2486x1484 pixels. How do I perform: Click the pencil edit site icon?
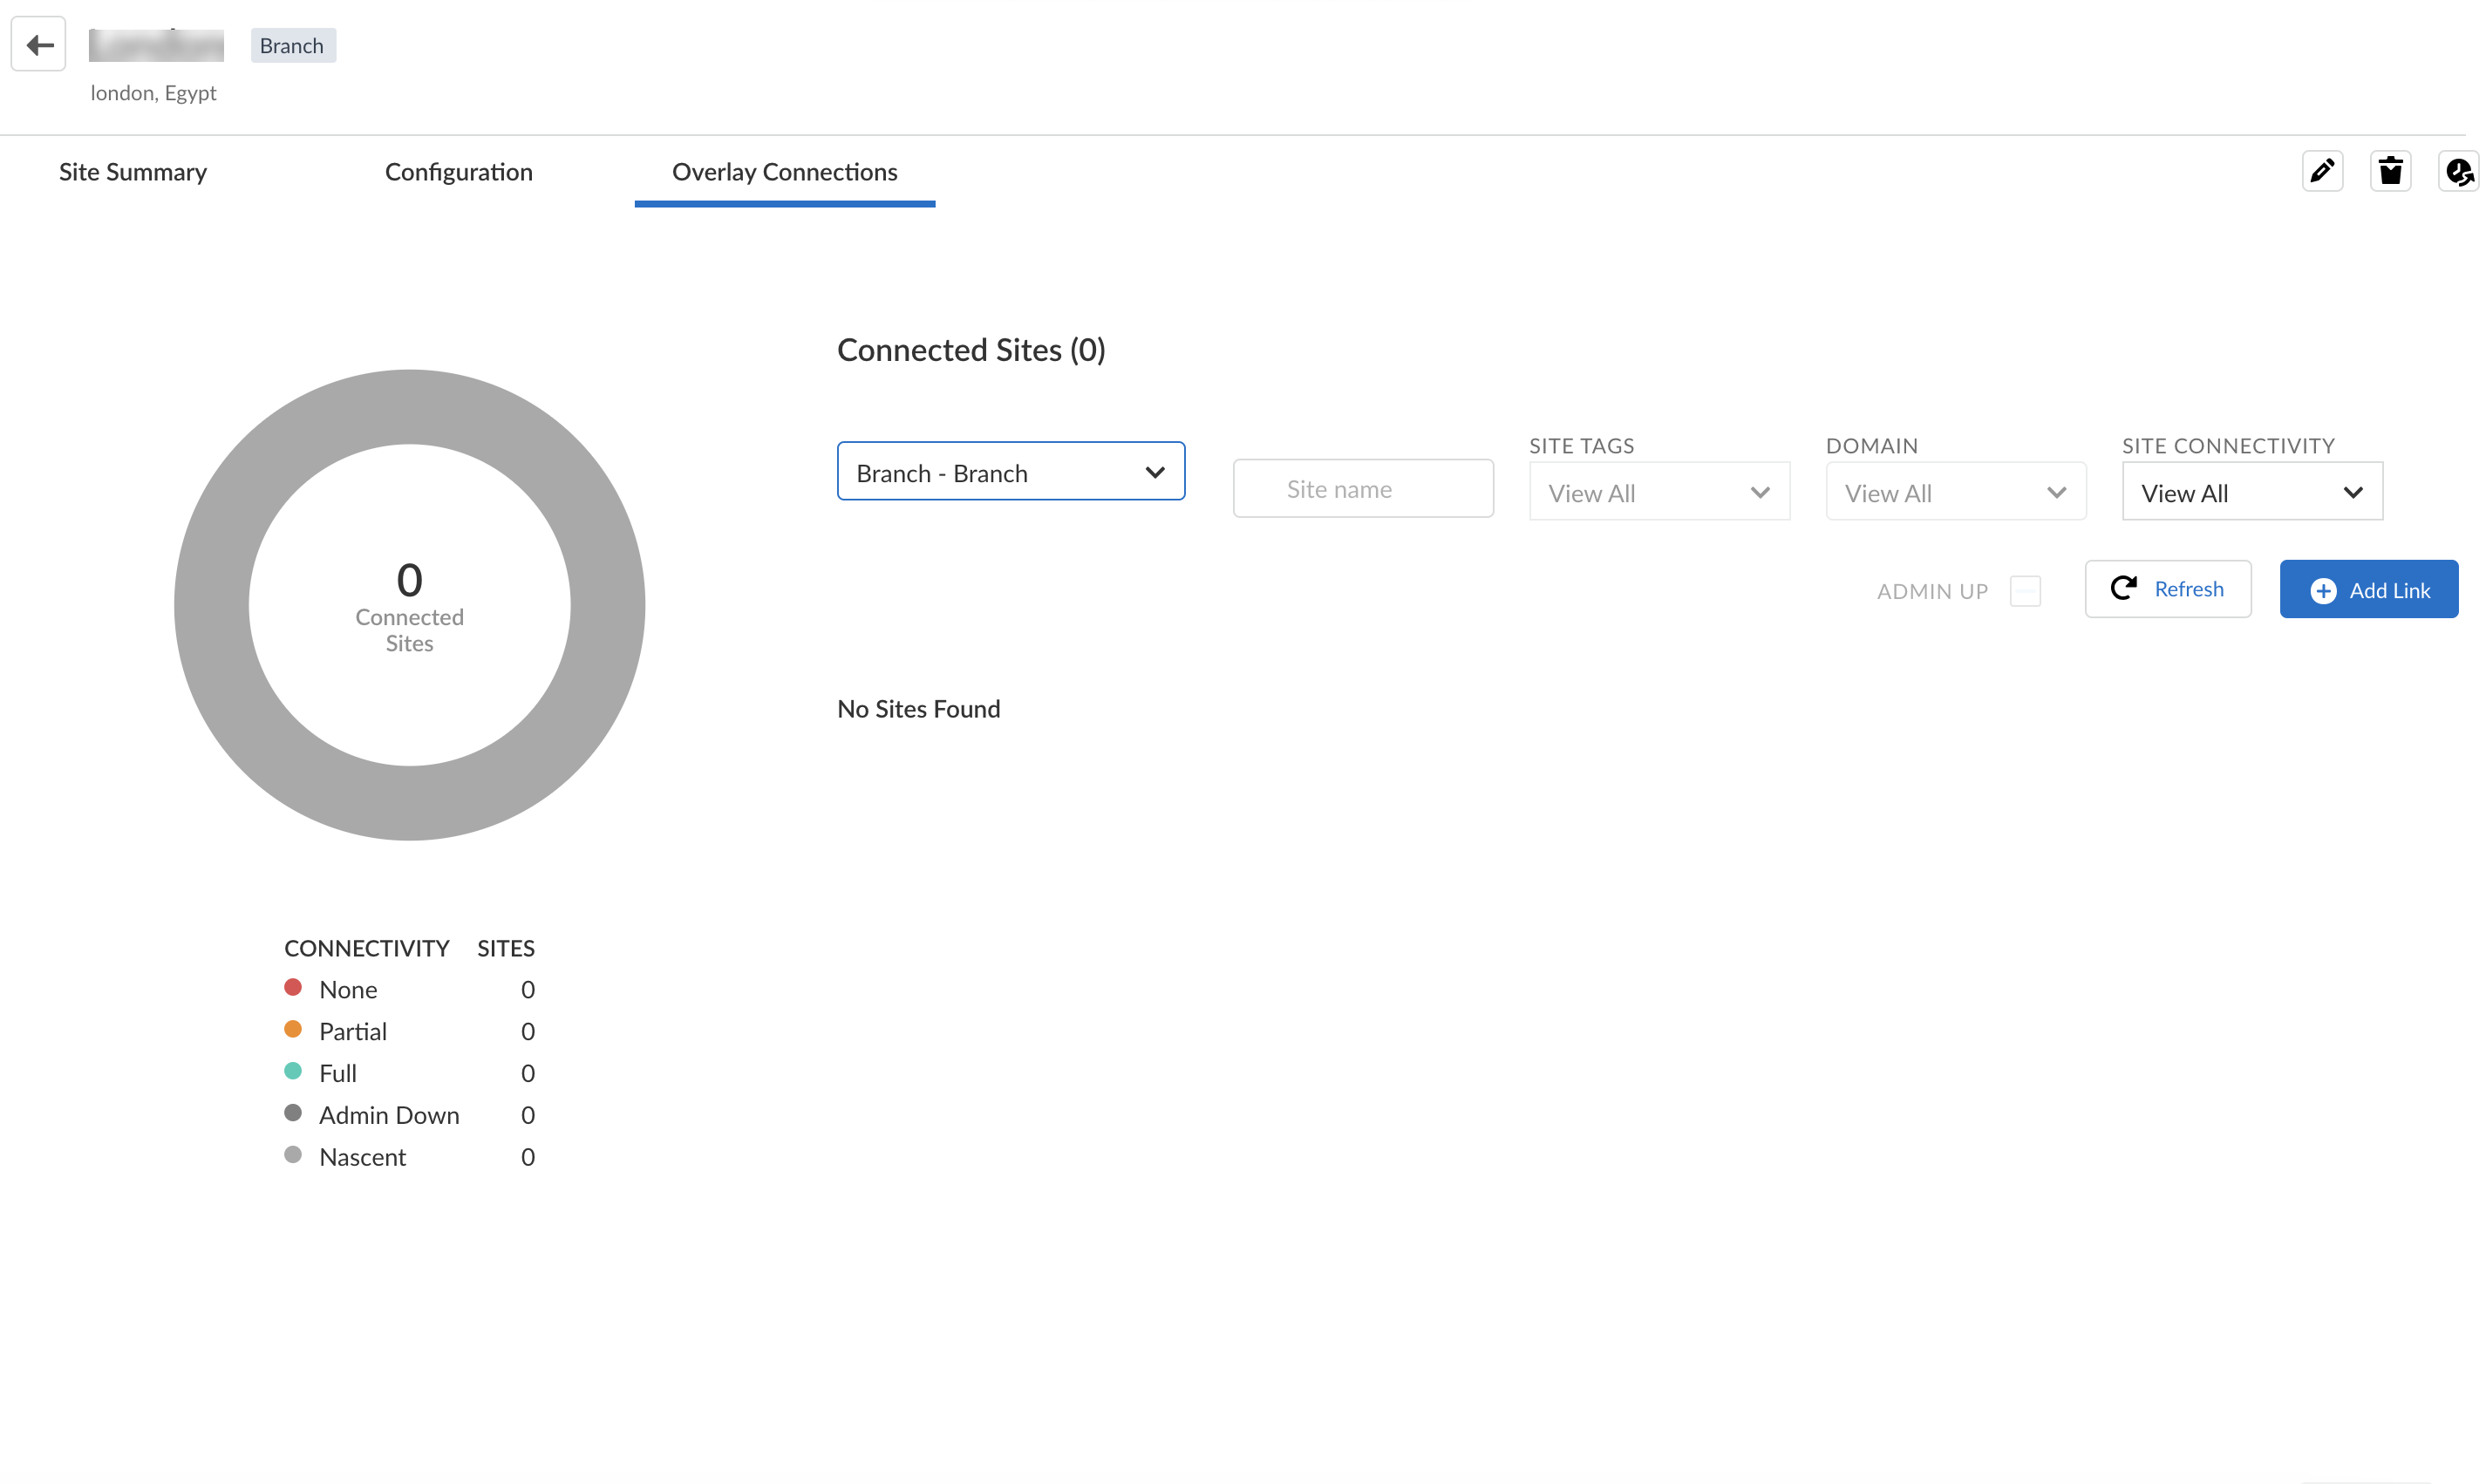tap(2321, 171)
